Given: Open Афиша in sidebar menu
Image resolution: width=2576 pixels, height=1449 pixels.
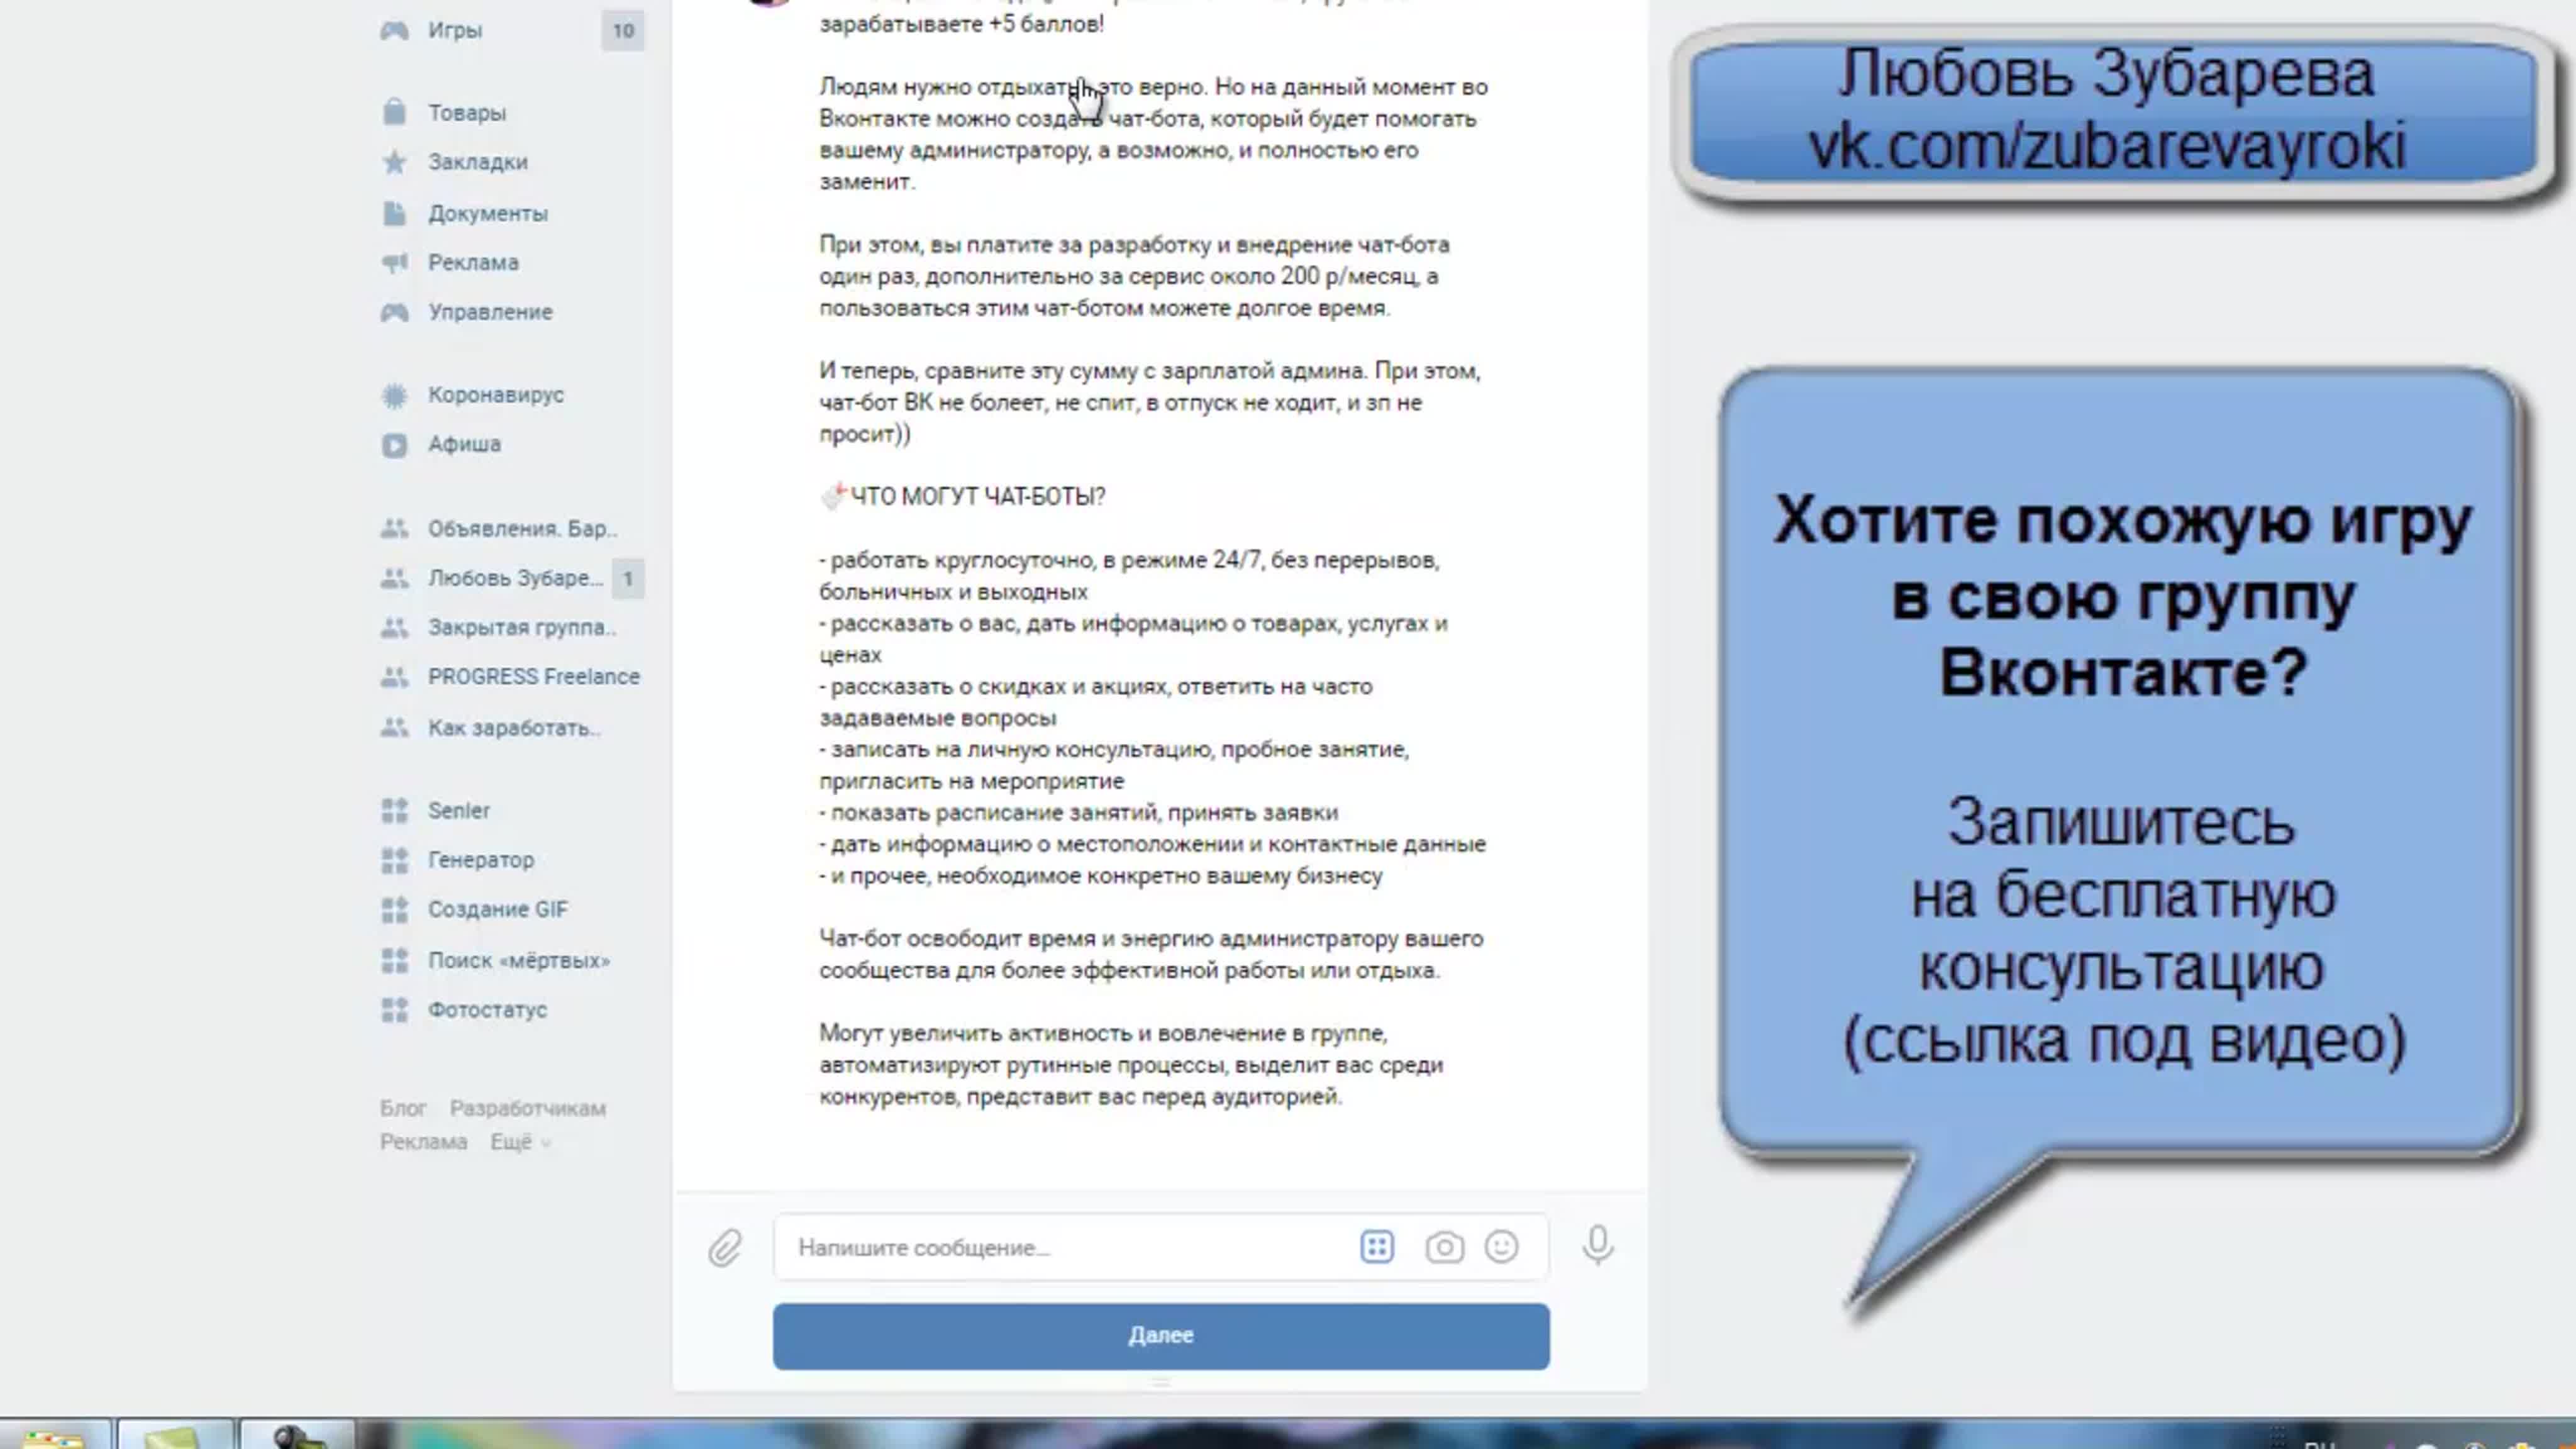Looking at the screenshot, I should pos(464,444).
